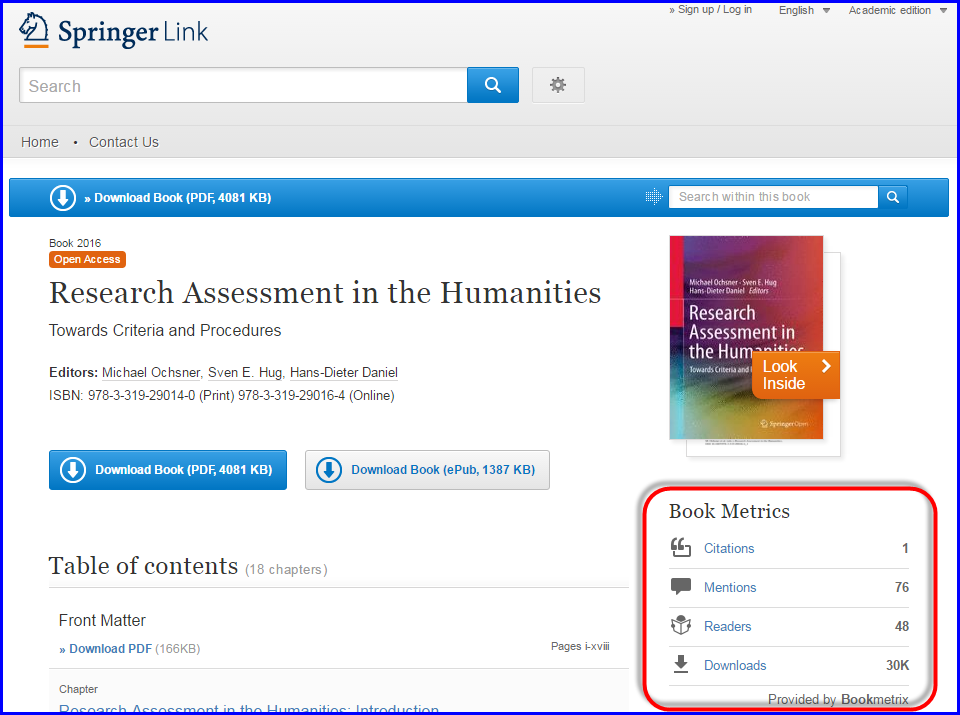960x715 pixels.
Task: Click the blue search magnifier icon
Action: 492,85
